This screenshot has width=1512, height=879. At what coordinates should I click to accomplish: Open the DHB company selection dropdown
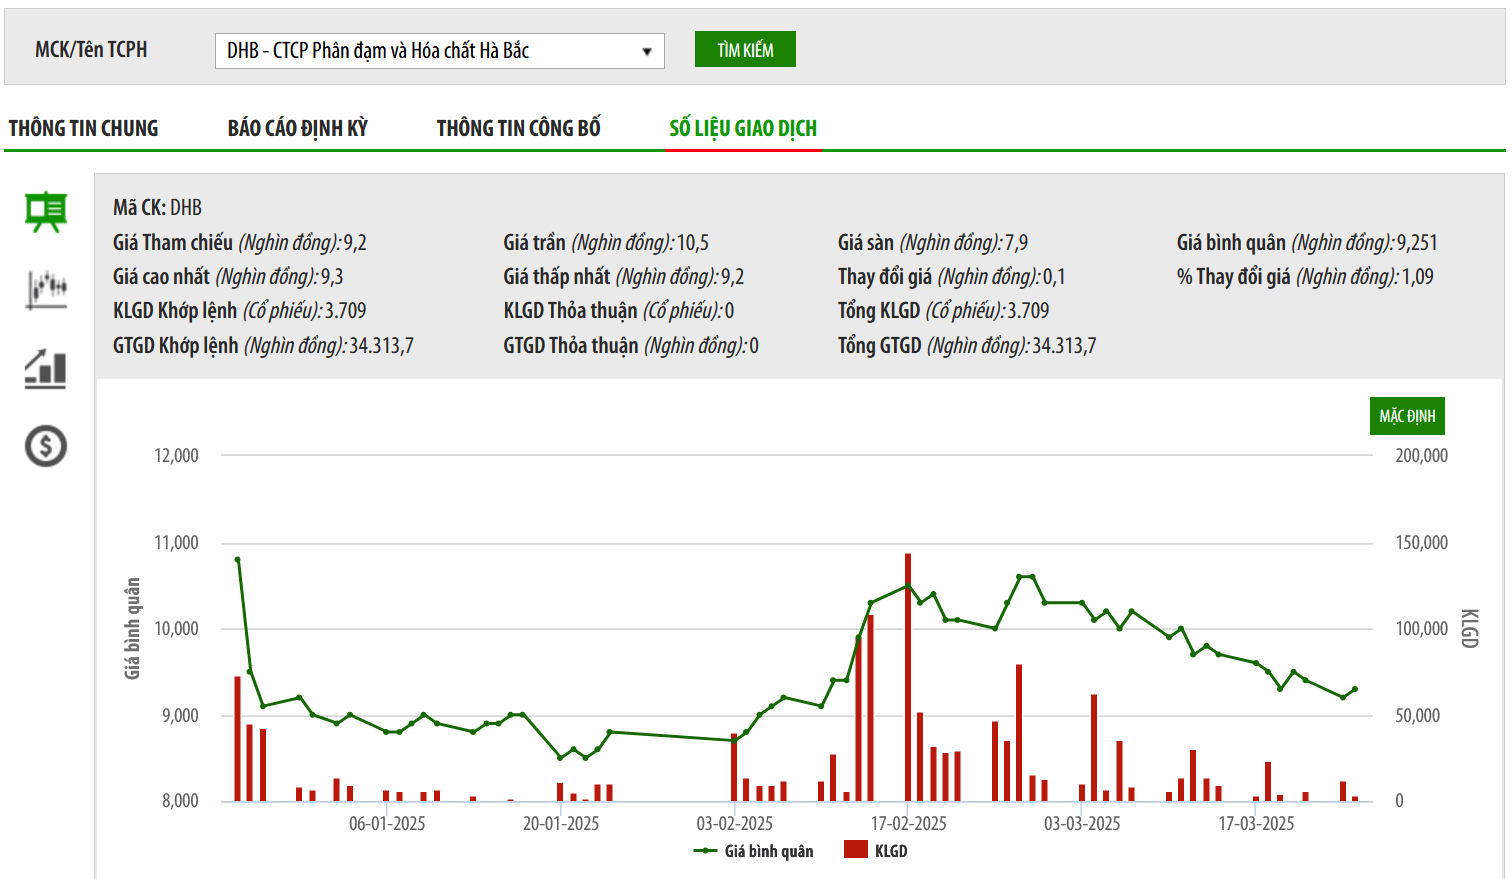click(430, 51)
